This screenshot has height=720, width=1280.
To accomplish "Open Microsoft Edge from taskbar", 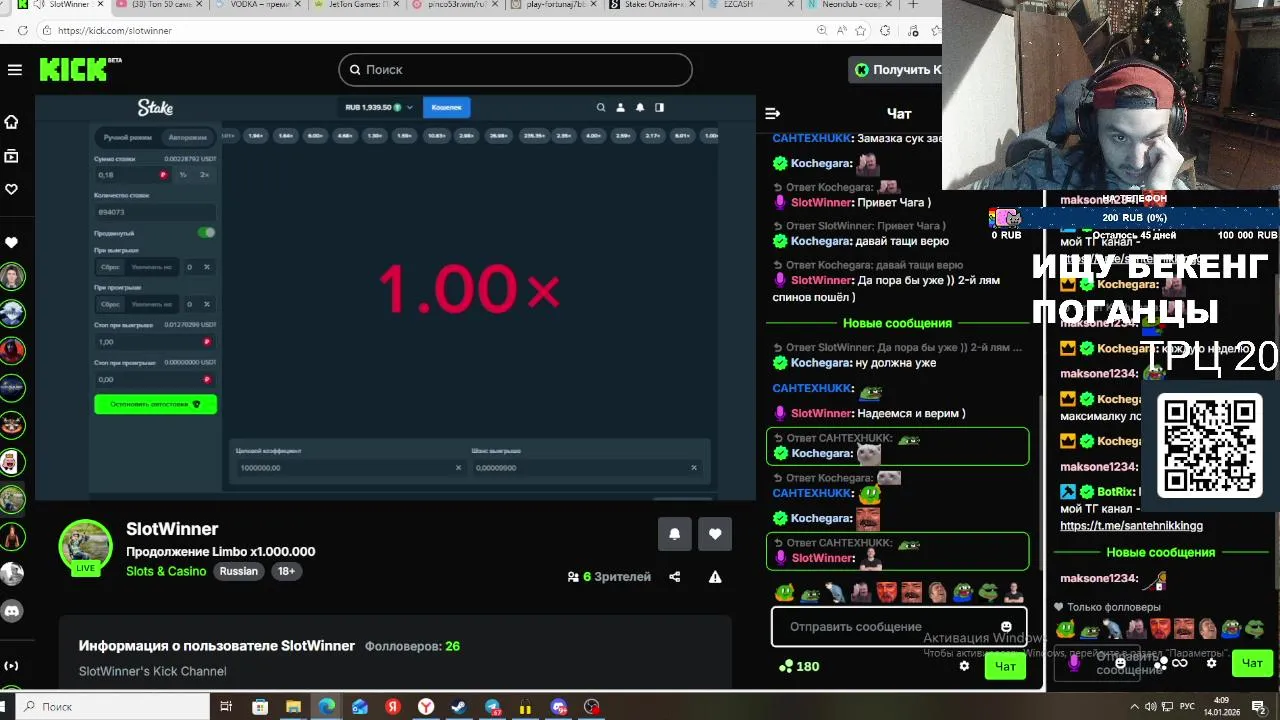I will click(327, 707).
